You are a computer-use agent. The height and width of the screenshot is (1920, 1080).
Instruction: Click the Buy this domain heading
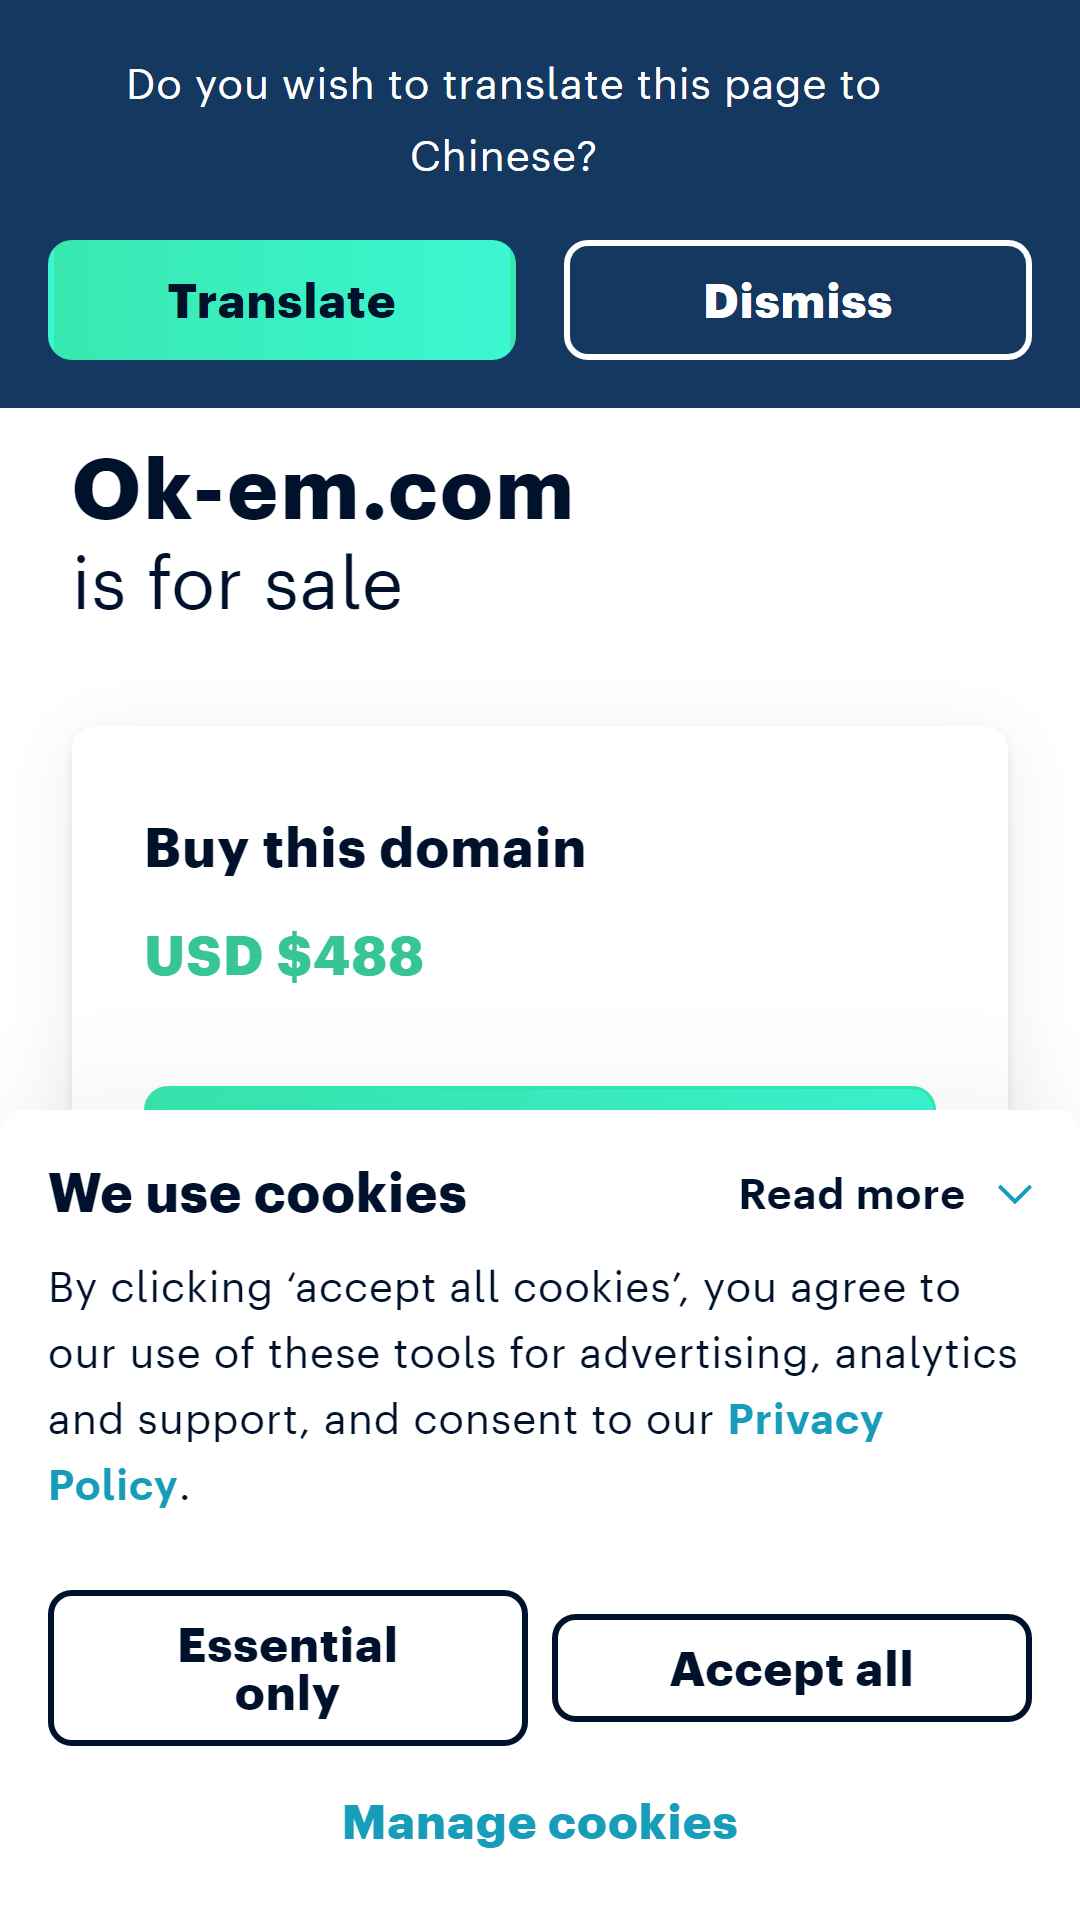[365, 848]
